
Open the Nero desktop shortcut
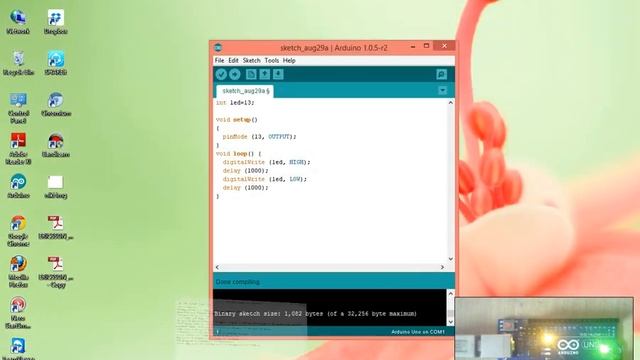[18, 313]
